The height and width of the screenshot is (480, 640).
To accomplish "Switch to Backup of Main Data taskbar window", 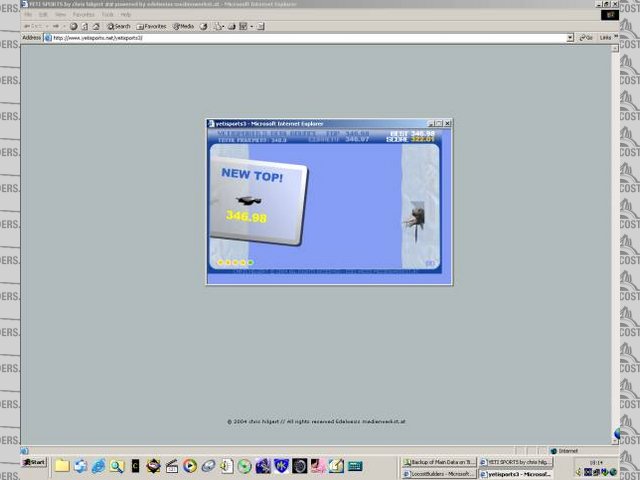I will [438, 462].
